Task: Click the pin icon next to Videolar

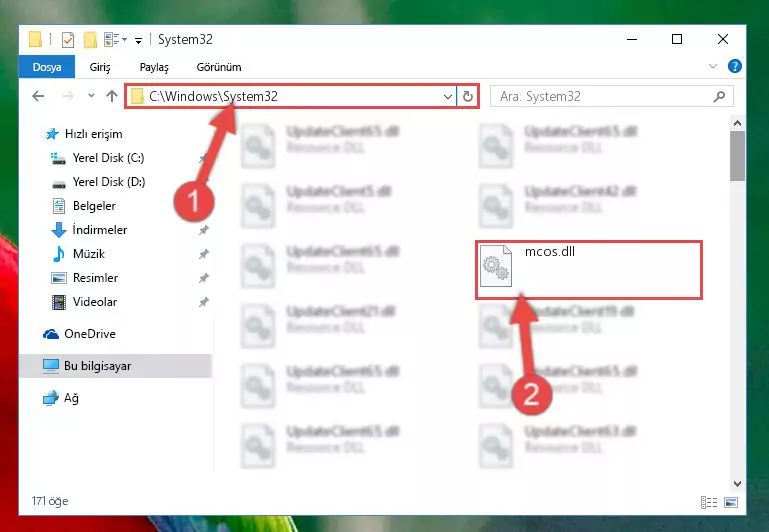Action: coord(204,302)
